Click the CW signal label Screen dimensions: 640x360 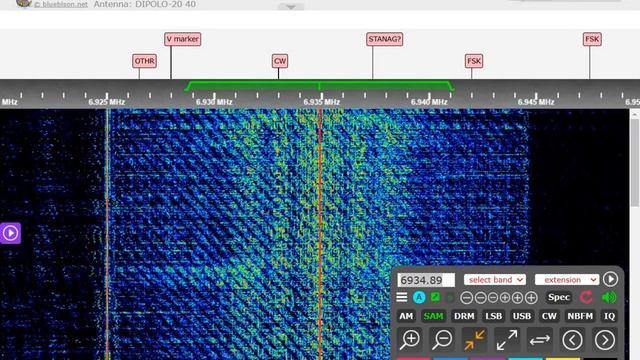click(280, 61)
